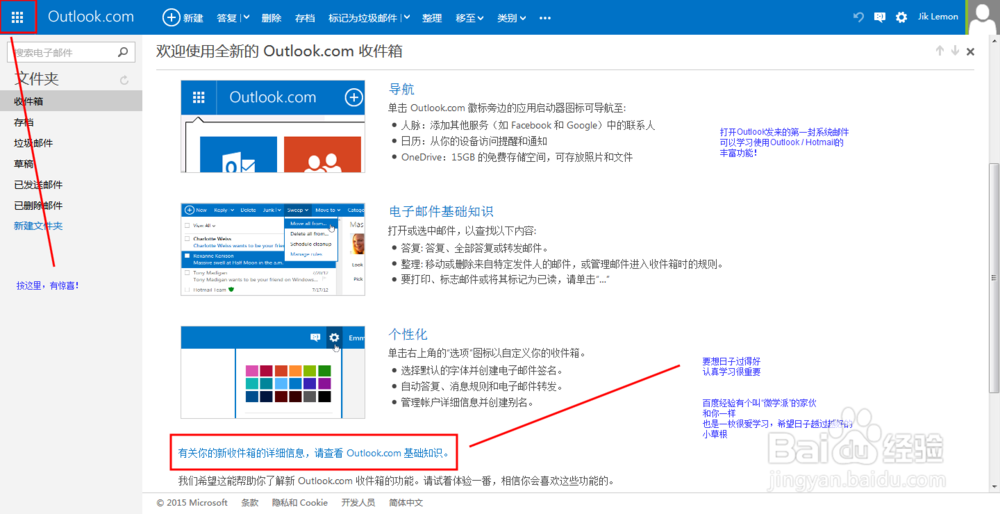The height and width of the screenshot is (514, 1000).
Task: Mark message as junk with 标记为垃圾邮件
Action: (x=363, y=18)
